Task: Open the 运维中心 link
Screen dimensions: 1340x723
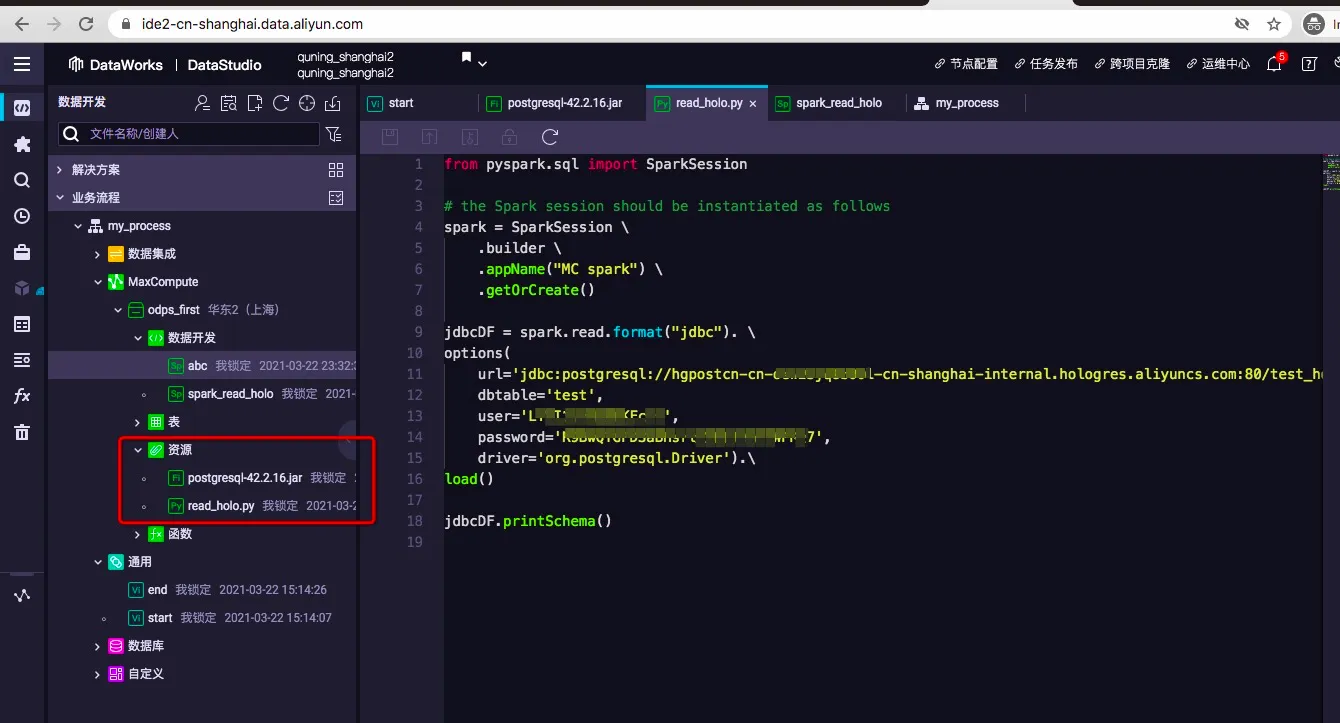Action: [x=1218, y=64]
